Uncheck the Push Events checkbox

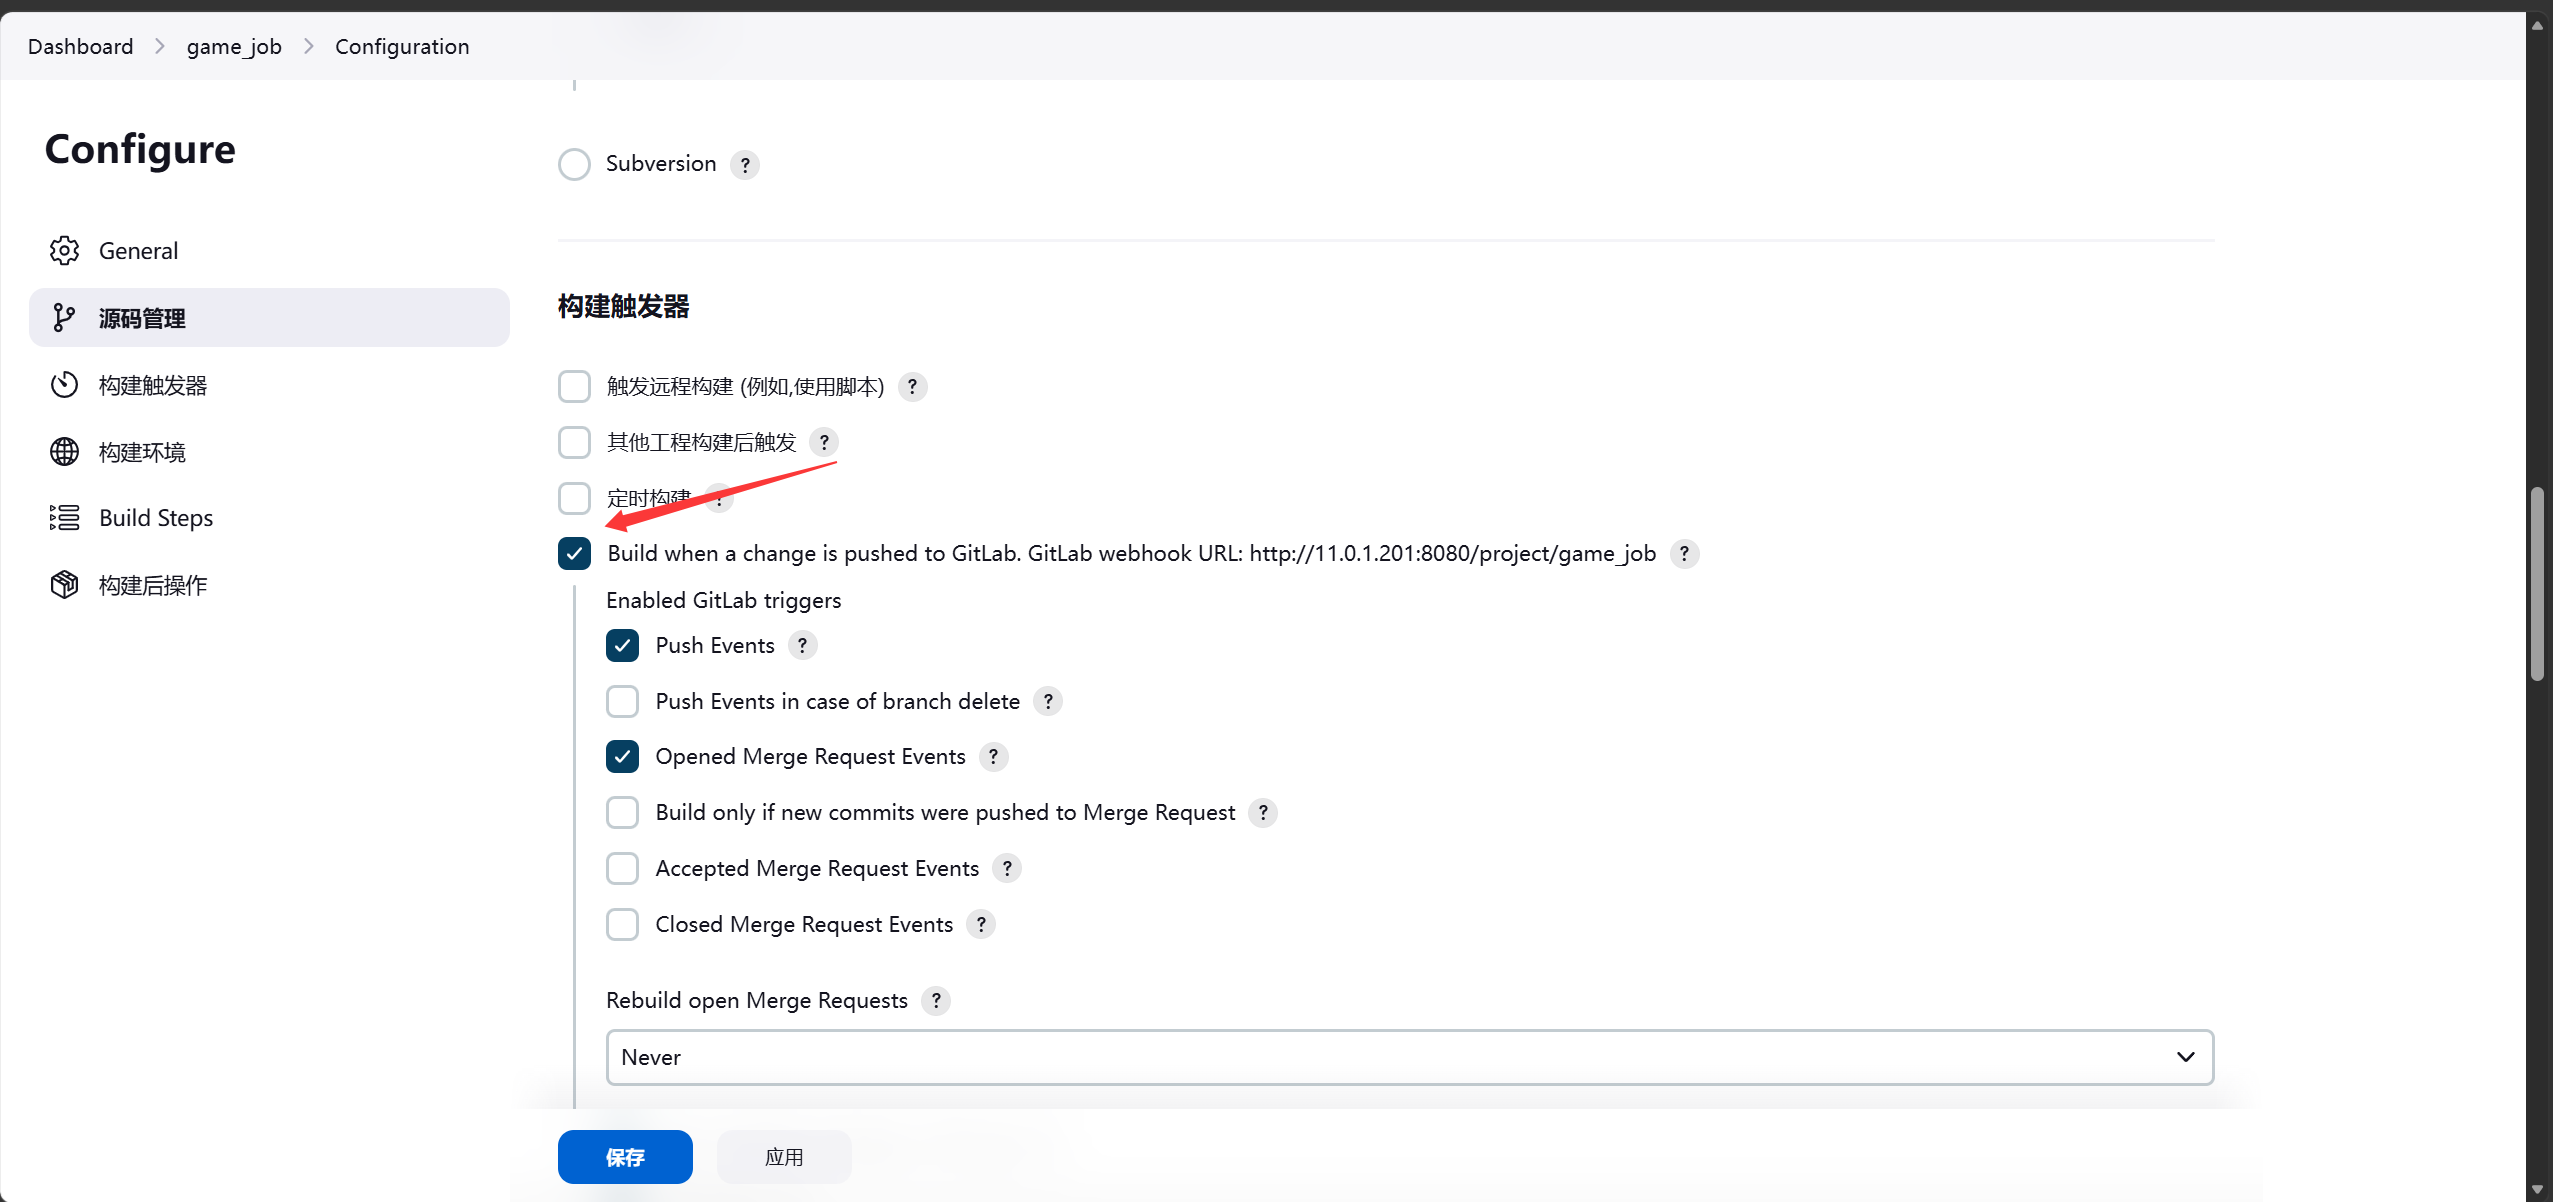click(622, 646)
